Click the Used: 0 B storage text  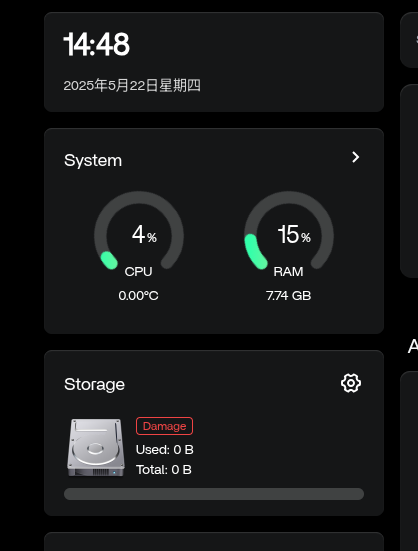click(x=165, y=449)
